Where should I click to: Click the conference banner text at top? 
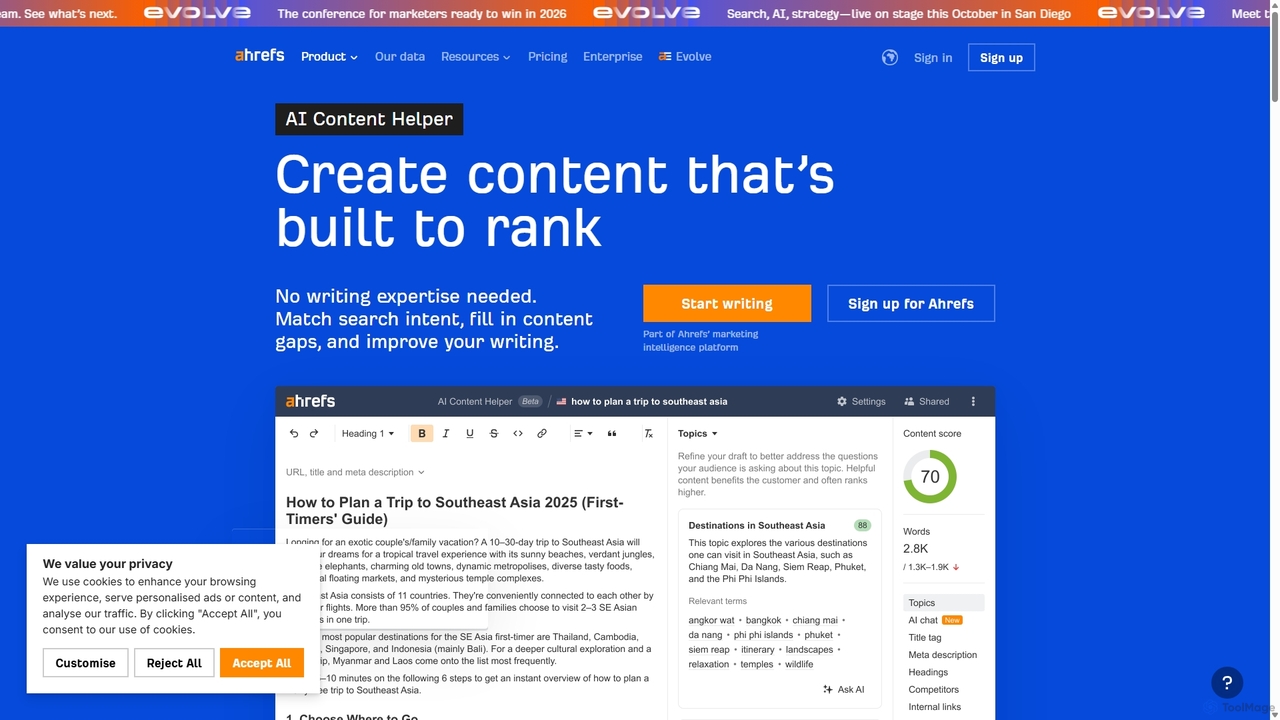click(x=422, y=13)
